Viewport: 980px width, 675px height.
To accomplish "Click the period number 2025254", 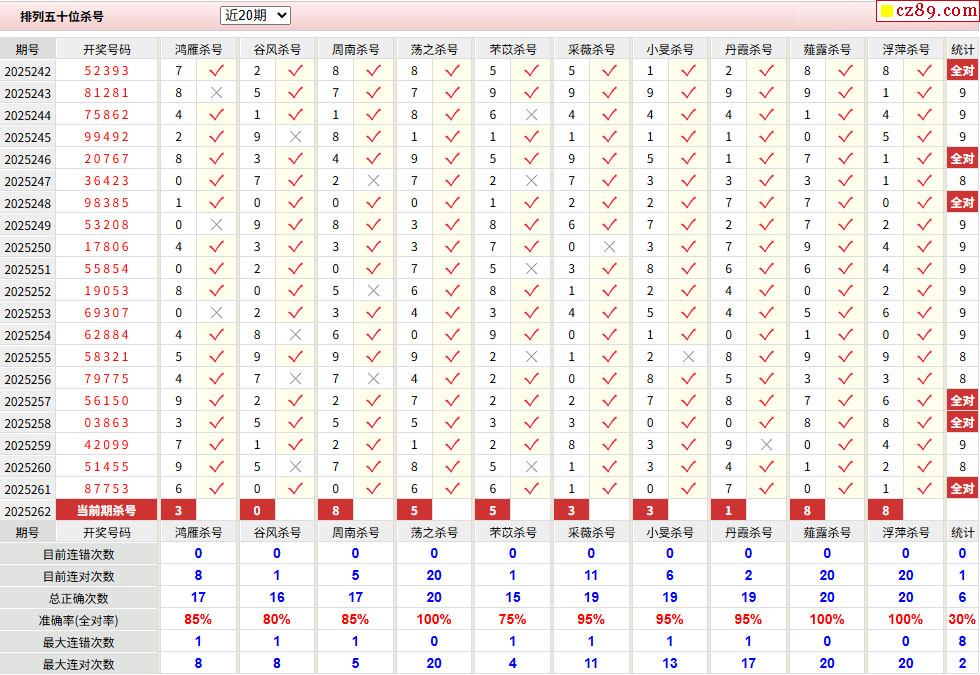I will tap(28, 336).
